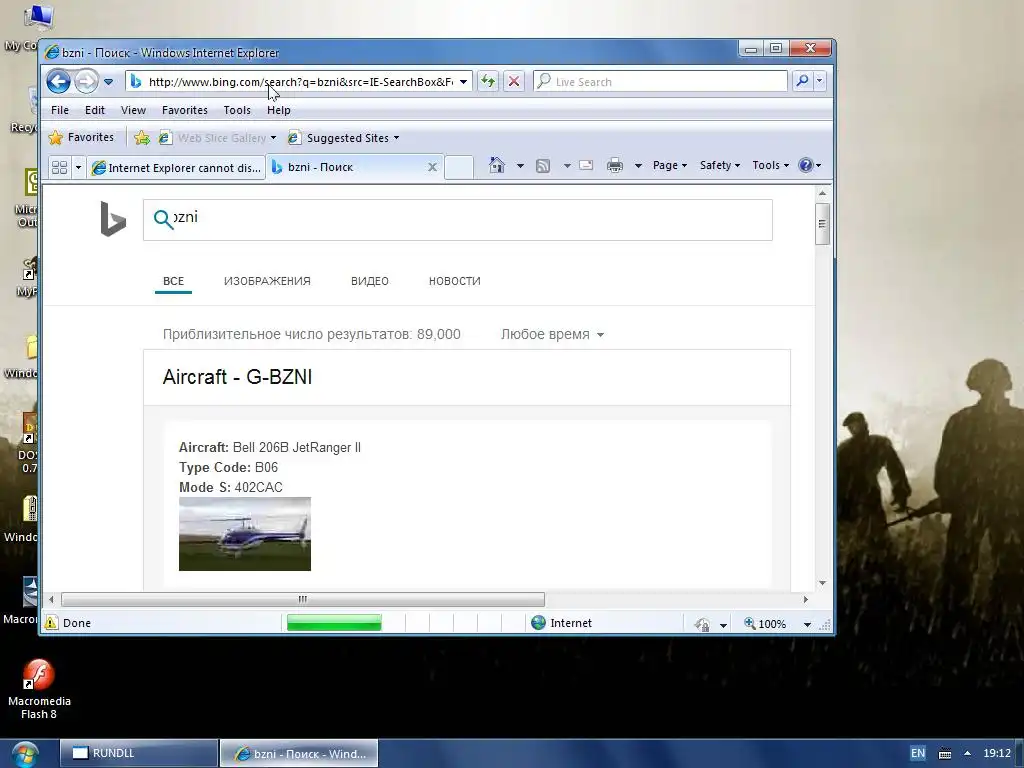This screenshot has width=1024, height=768.
Task: Click the Bing search magnifier icon
Action: (163, 219)
